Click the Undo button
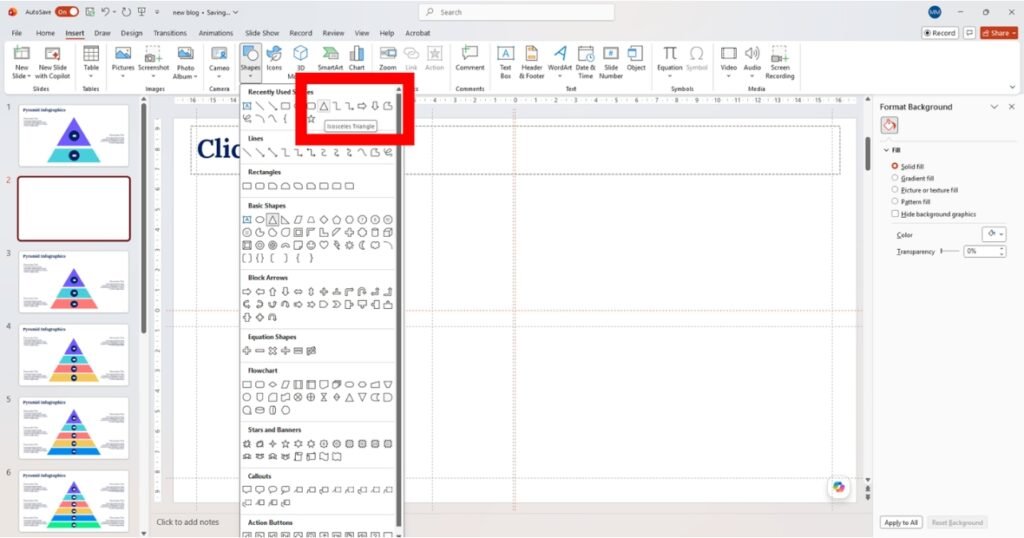 104,12
